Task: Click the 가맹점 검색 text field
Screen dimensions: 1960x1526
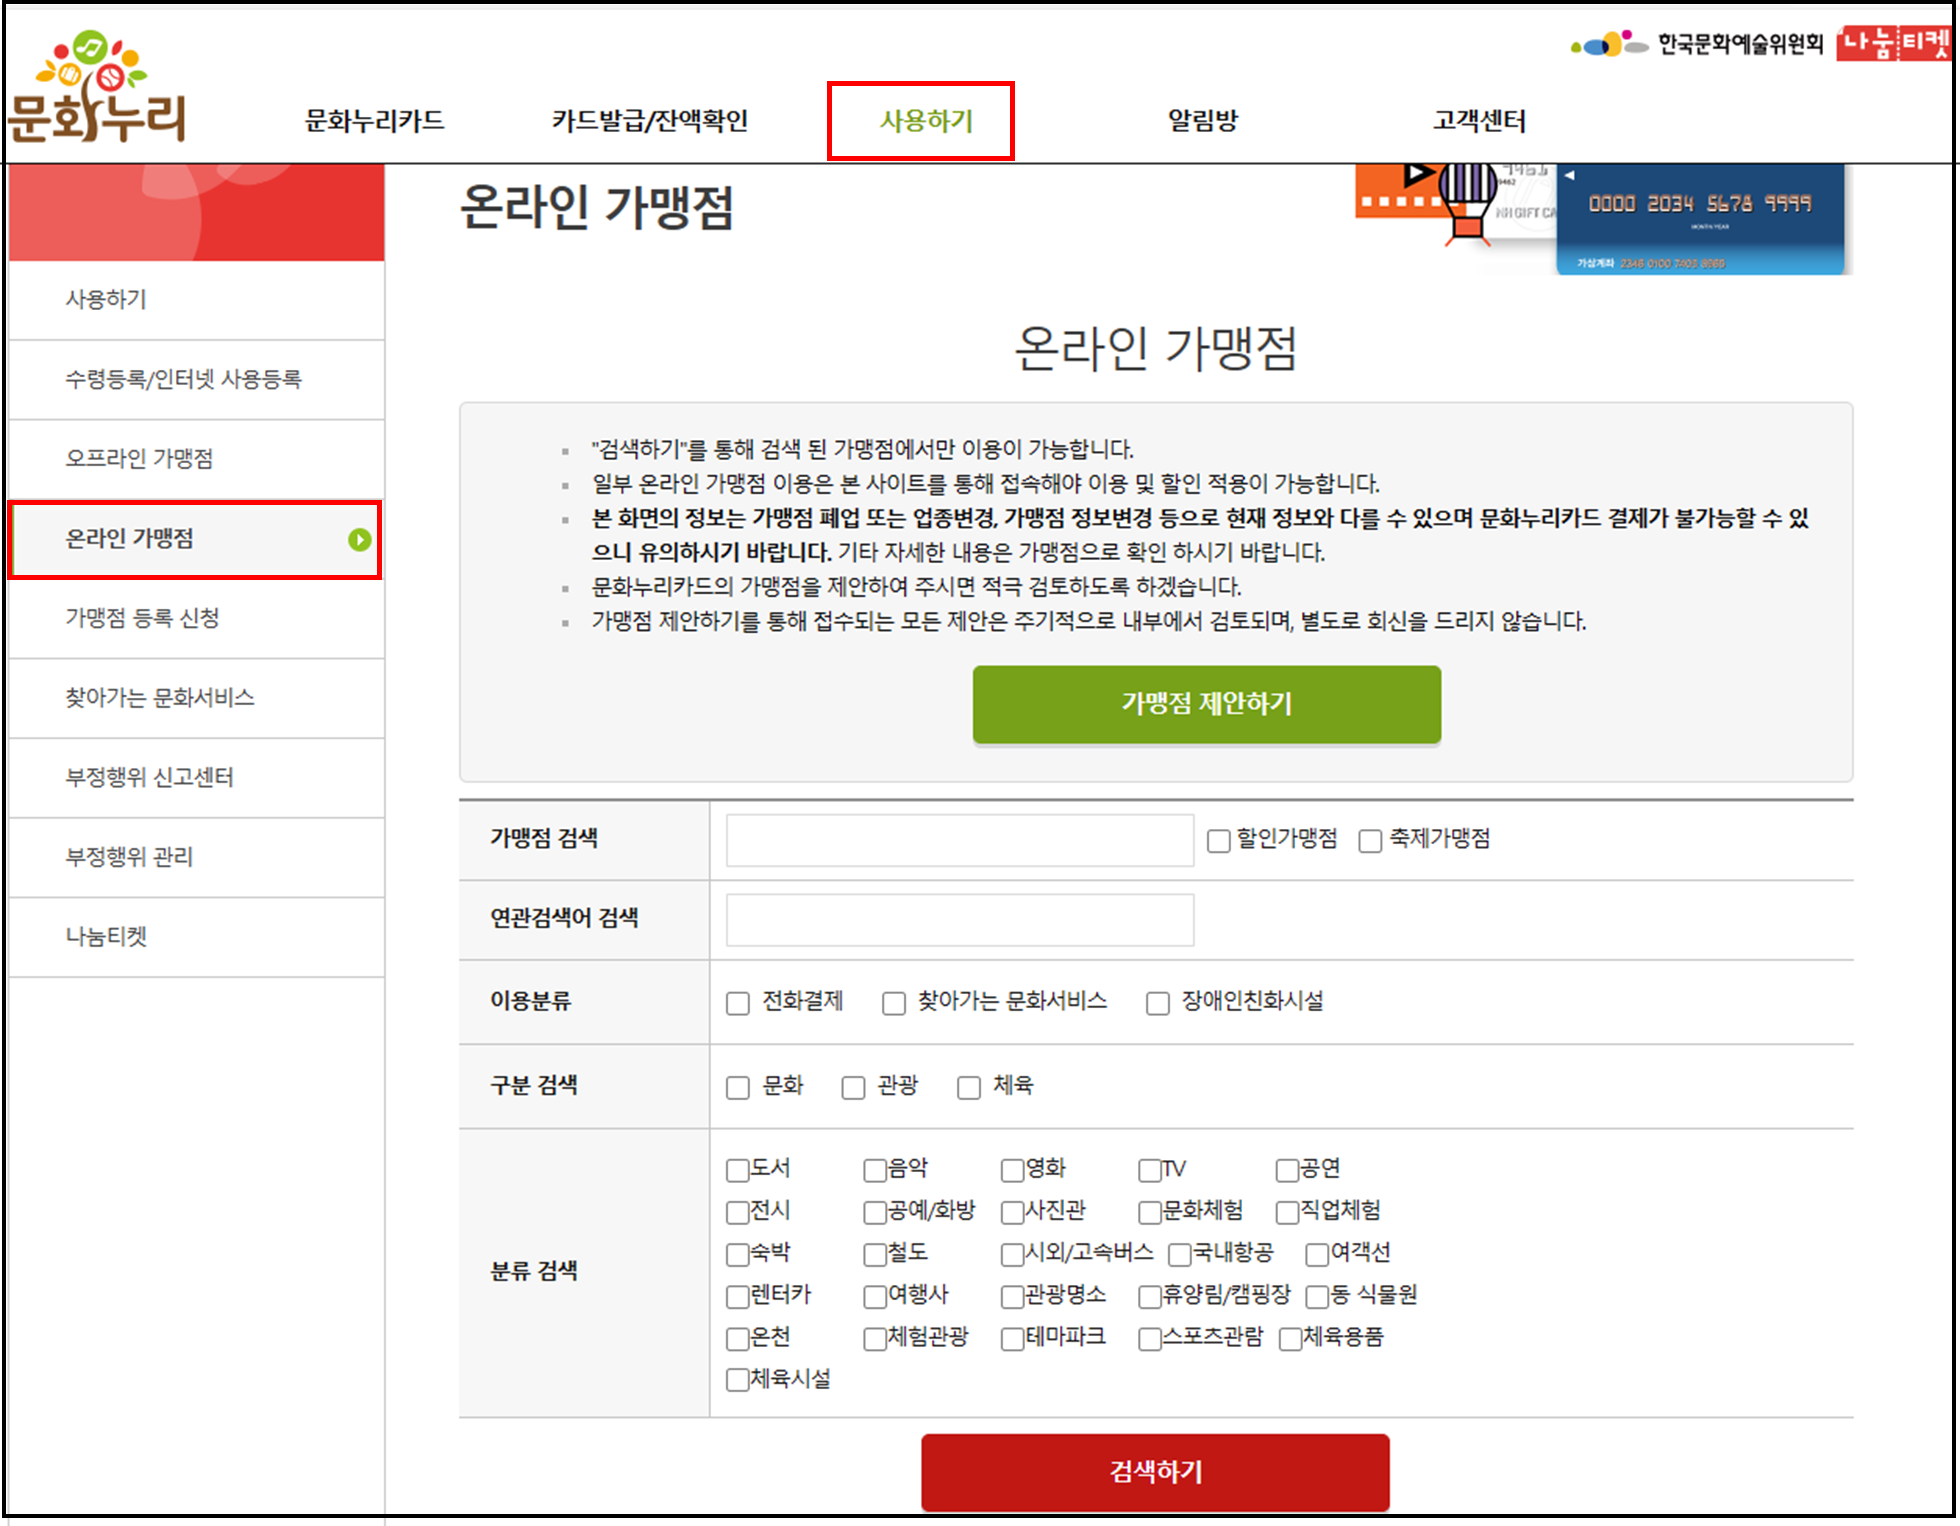Action: click(959, 840)
